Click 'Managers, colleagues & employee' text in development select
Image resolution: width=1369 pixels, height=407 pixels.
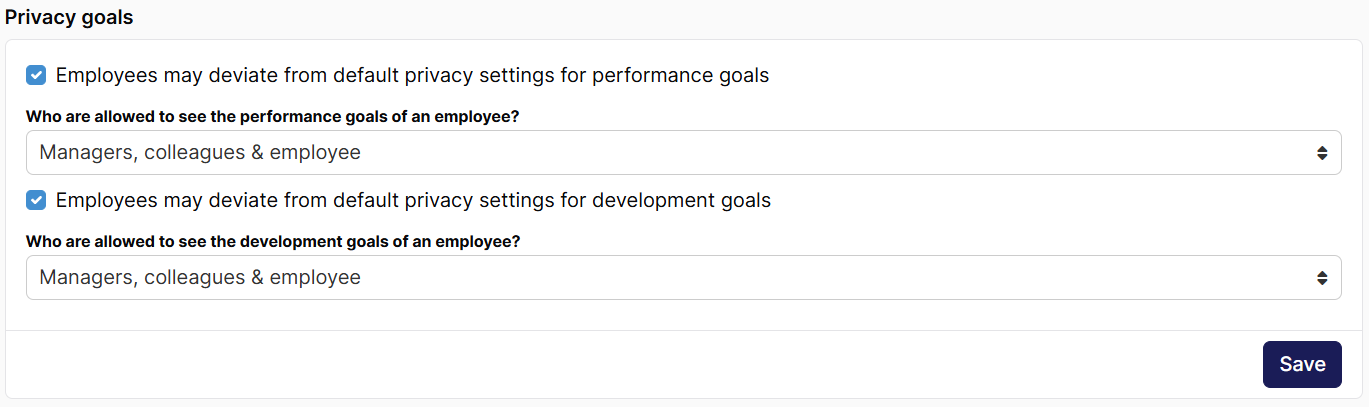point(200,278)
